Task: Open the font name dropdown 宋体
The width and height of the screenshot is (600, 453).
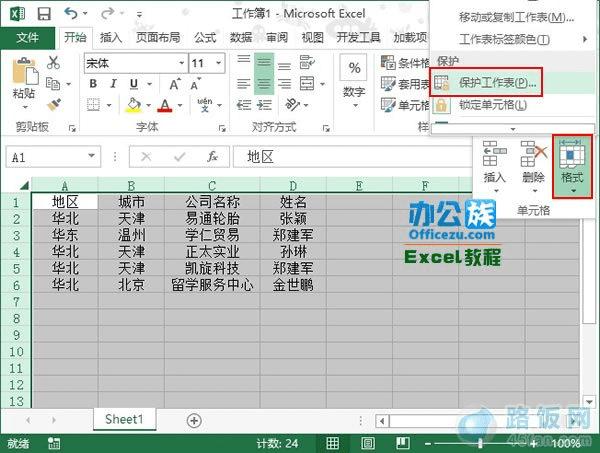Action: tap(182, 63)
